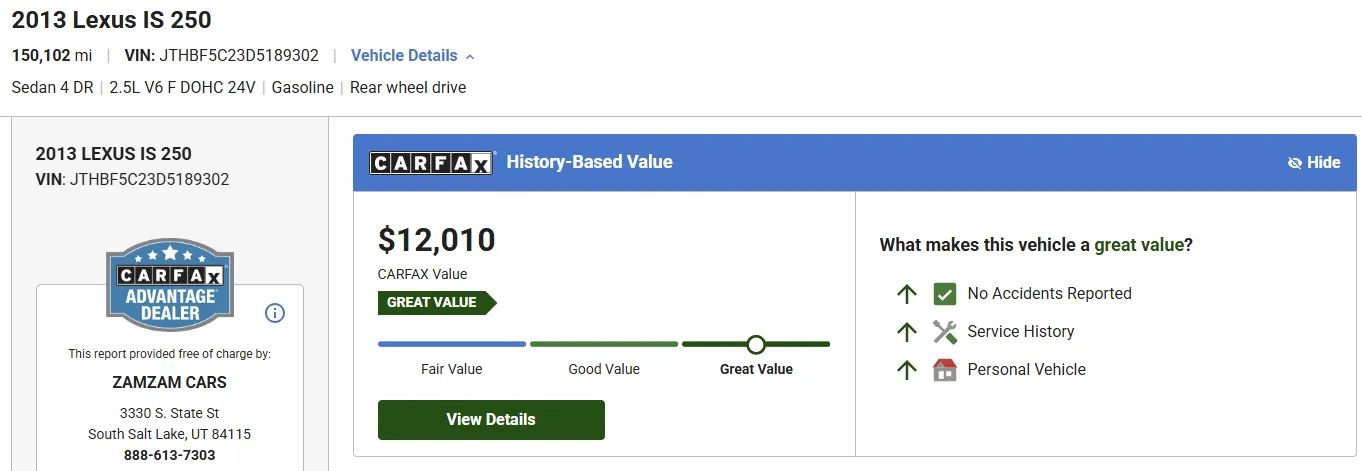This screenshot has height=471, width=1362.
Task: Click the great value question heading
Action: 1036,245
